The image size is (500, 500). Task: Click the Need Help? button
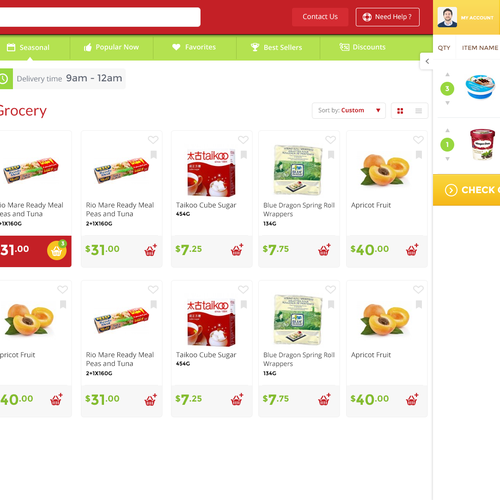[x=387, y=17]
